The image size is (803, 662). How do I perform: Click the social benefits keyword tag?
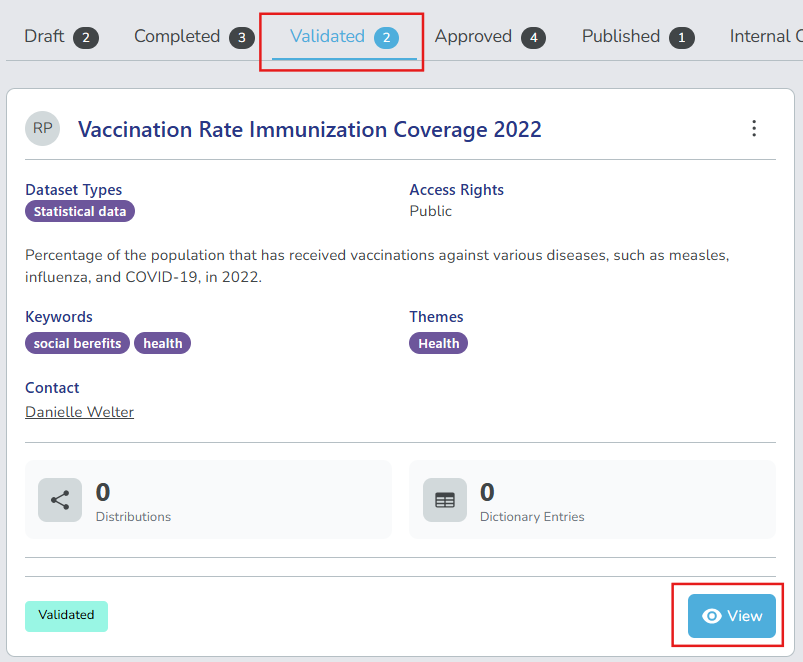[77, 343]
